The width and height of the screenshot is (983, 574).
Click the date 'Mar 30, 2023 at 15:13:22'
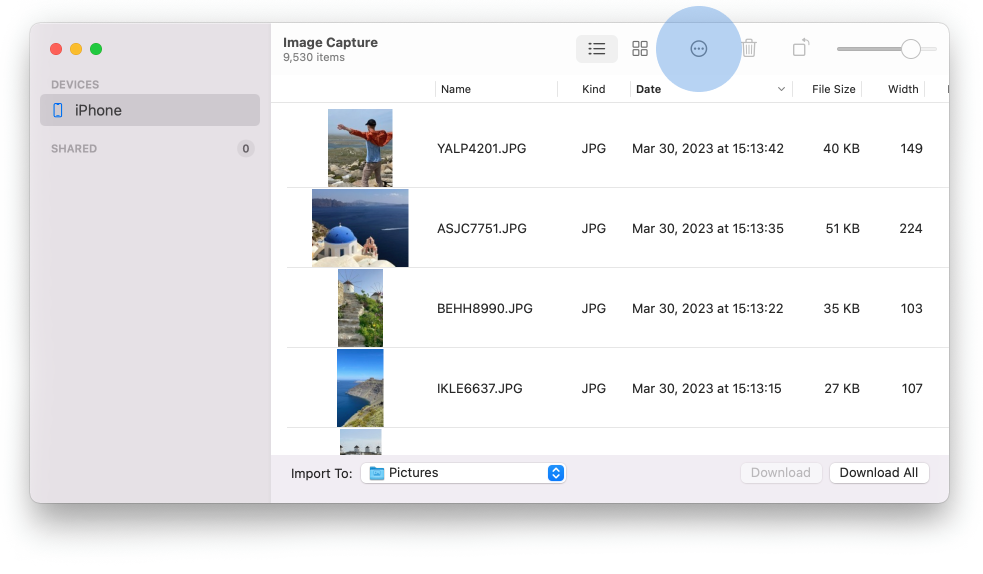[708, 309]
